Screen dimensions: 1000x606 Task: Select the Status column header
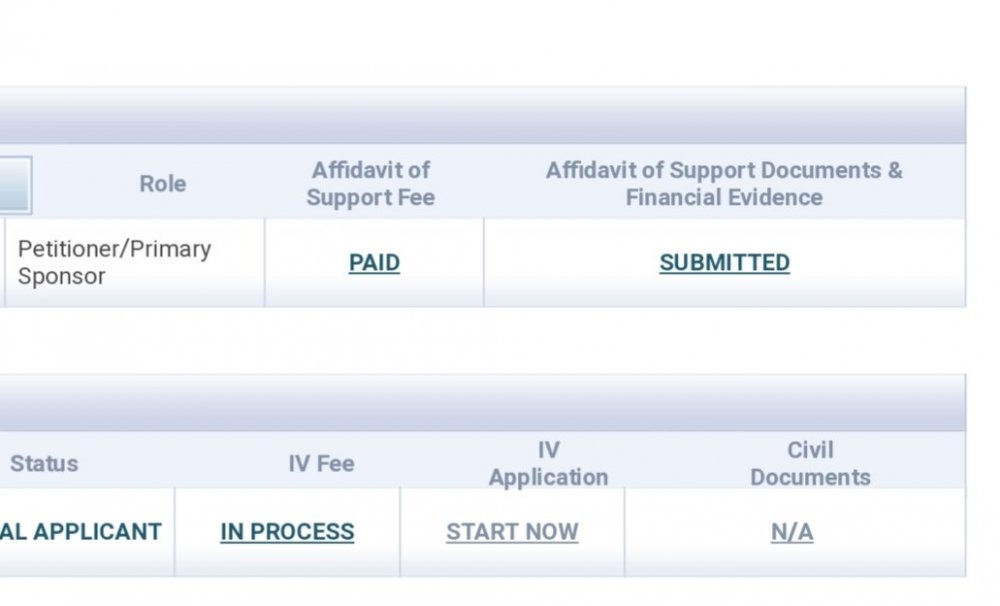click(44, 464)
